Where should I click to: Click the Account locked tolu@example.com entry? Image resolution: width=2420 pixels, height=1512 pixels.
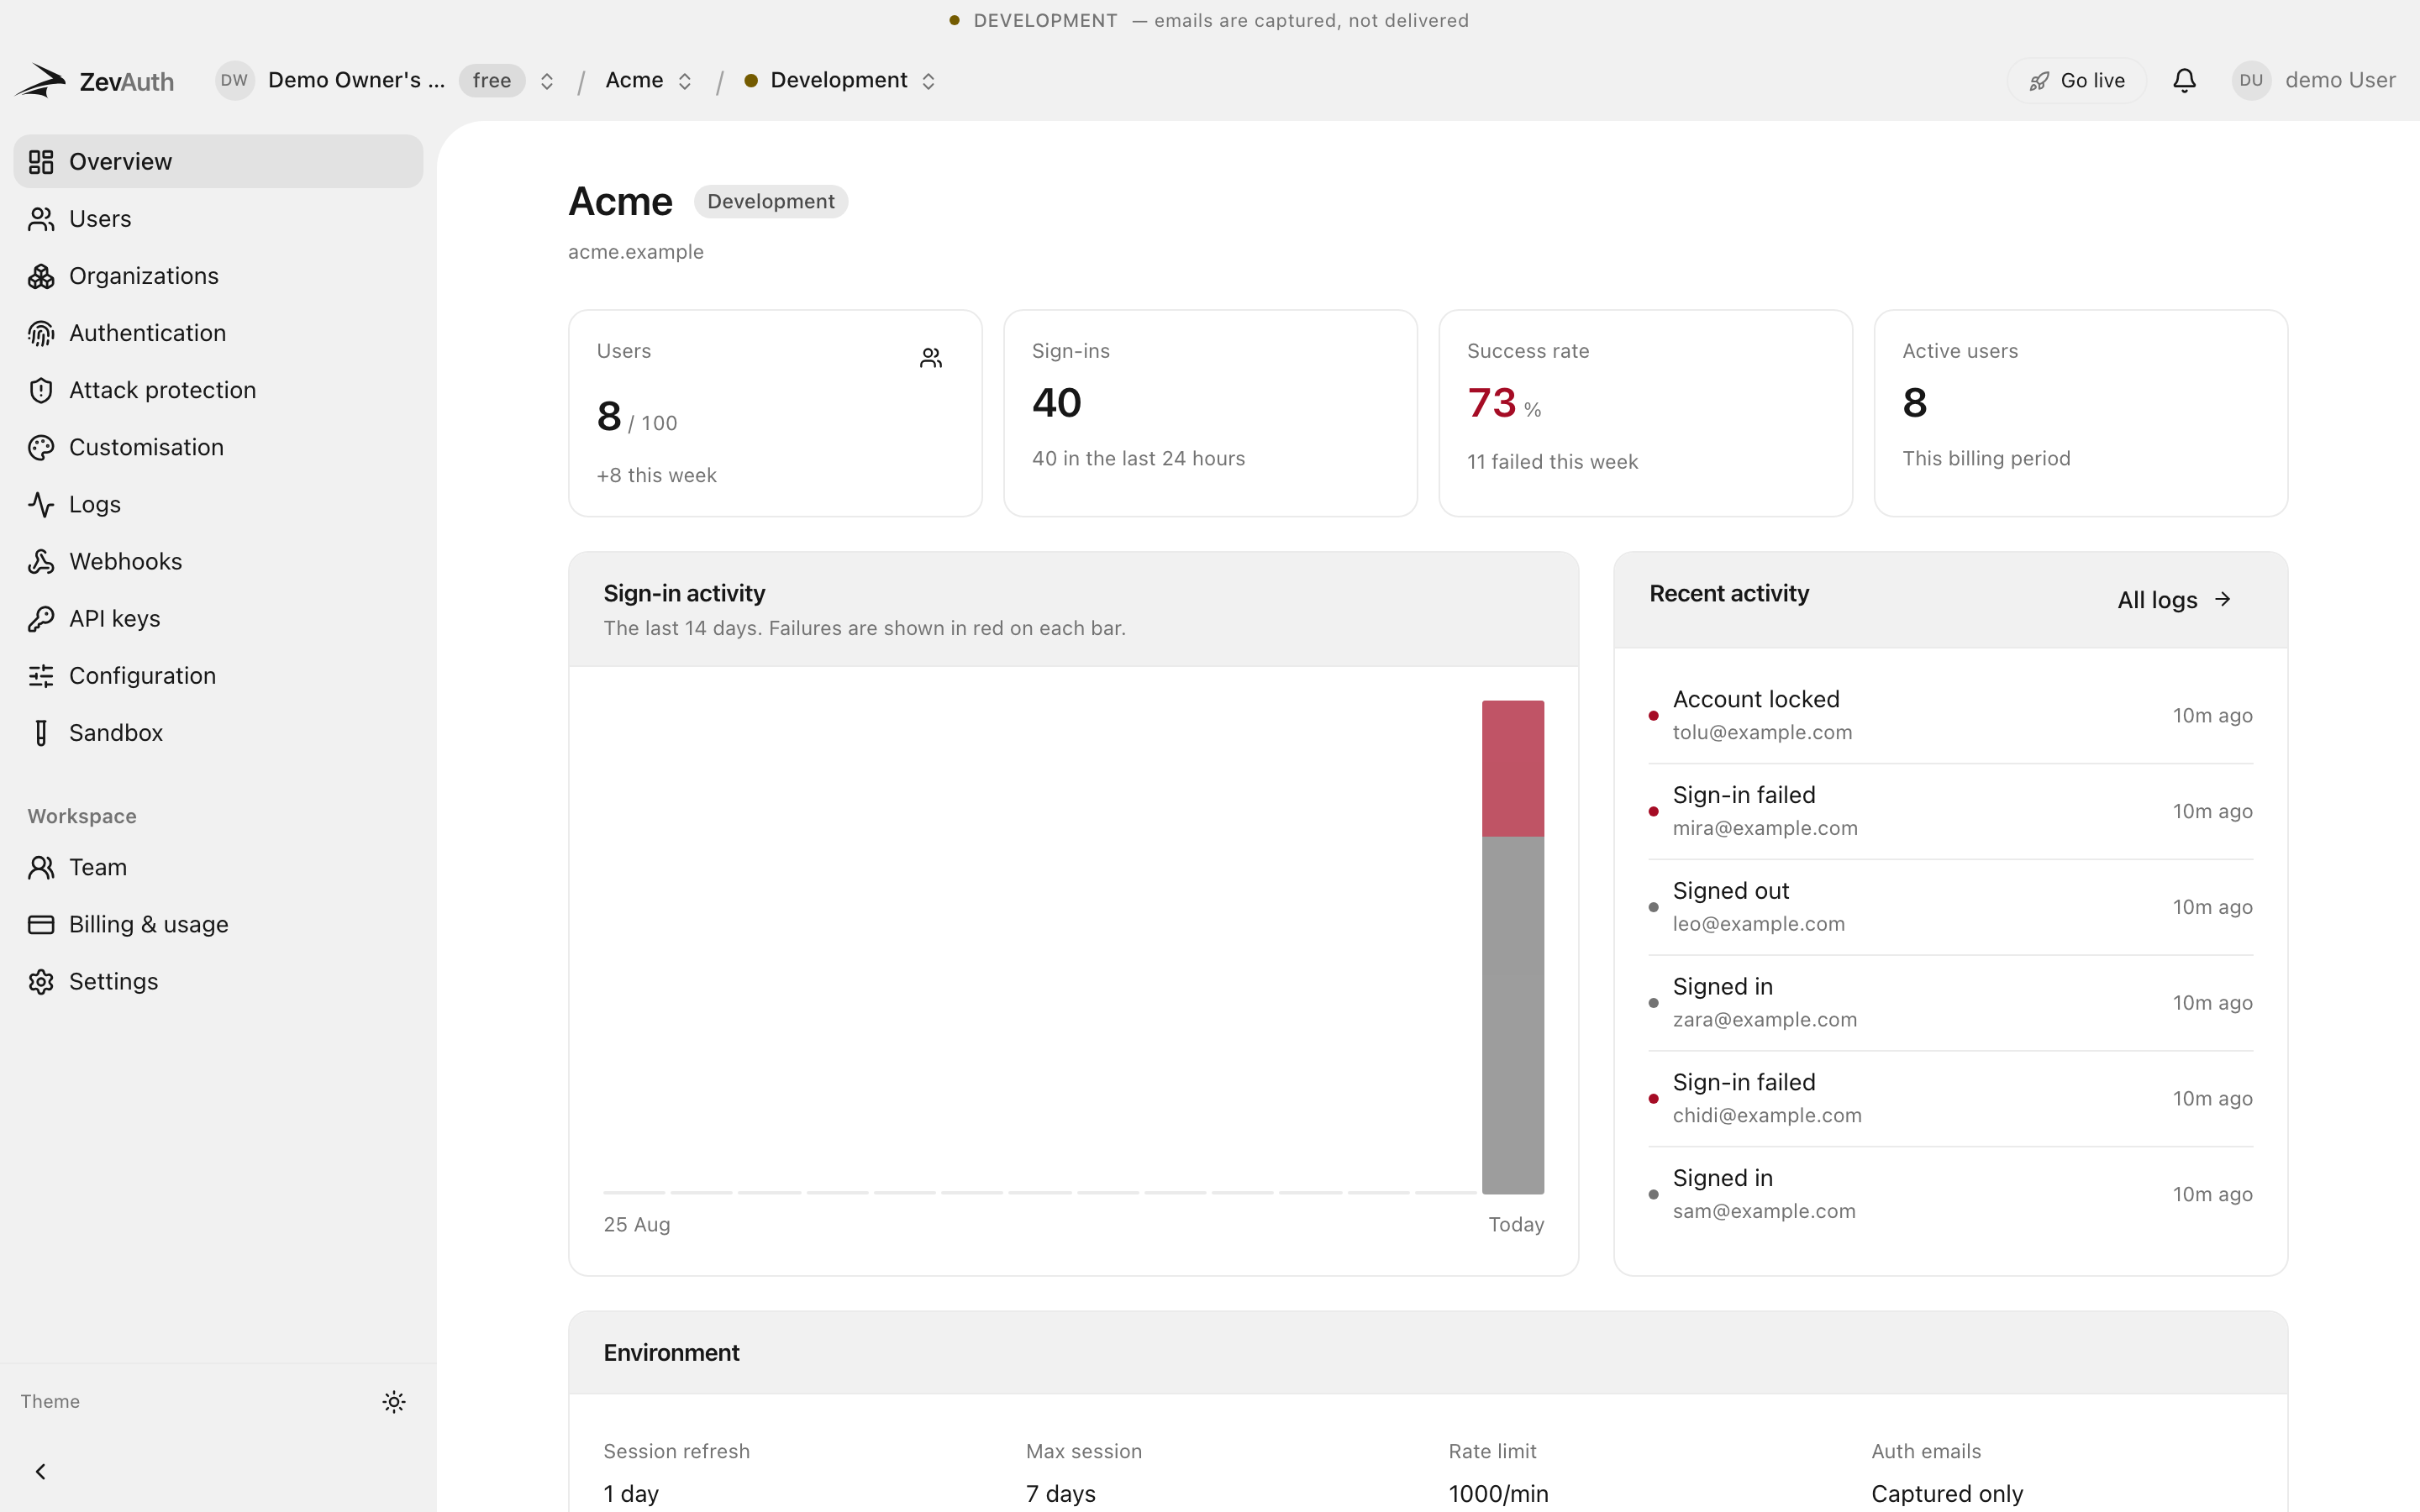(1950, 715)
